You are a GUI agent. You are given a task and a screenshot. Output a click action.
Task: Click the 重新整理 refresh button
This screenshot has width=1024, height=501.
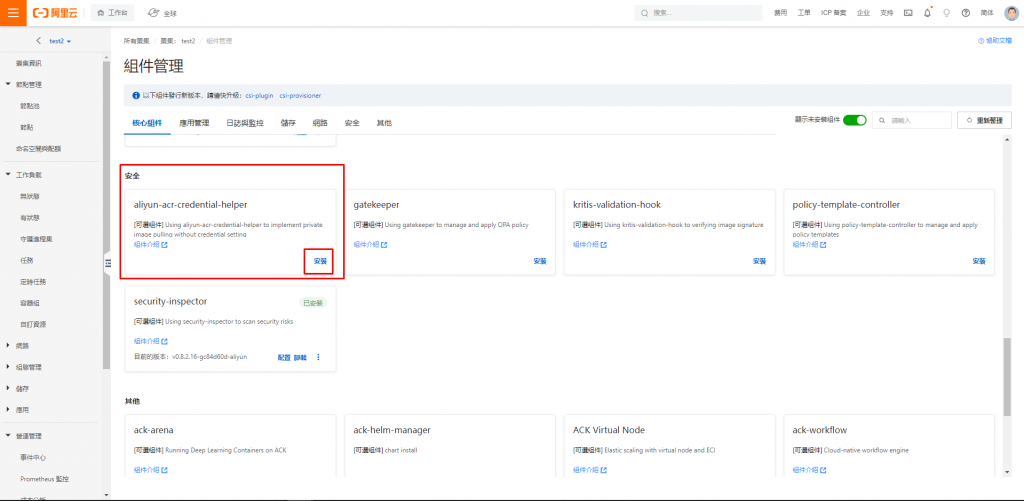(x=984, y=120)
